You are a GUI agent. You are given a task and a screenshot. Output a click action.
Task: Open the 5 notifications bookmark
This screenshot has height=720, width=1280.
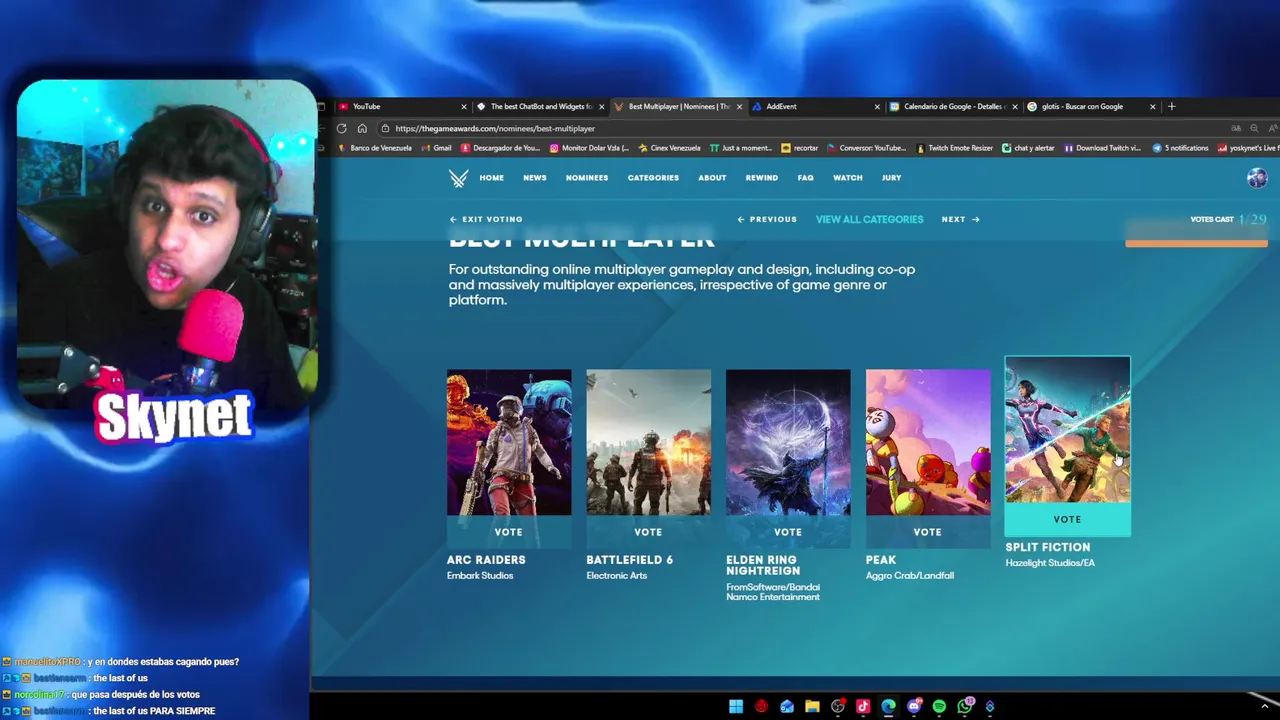point(1180,148)
